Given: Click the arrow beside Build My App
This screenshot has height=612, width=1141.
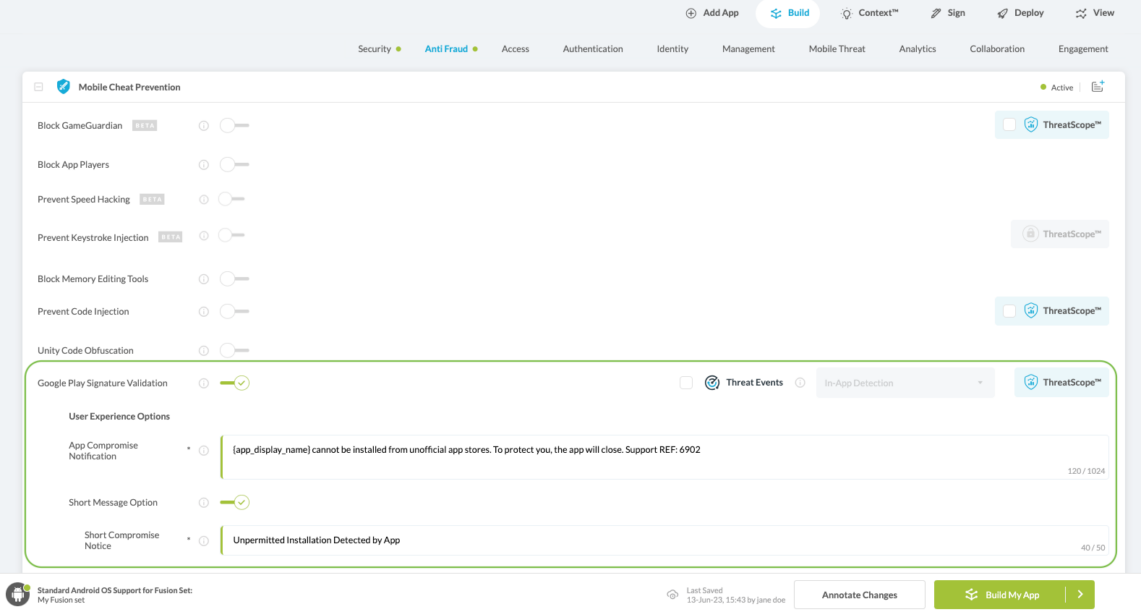Looking at the screenshot, I should [x=1080, y=595].
